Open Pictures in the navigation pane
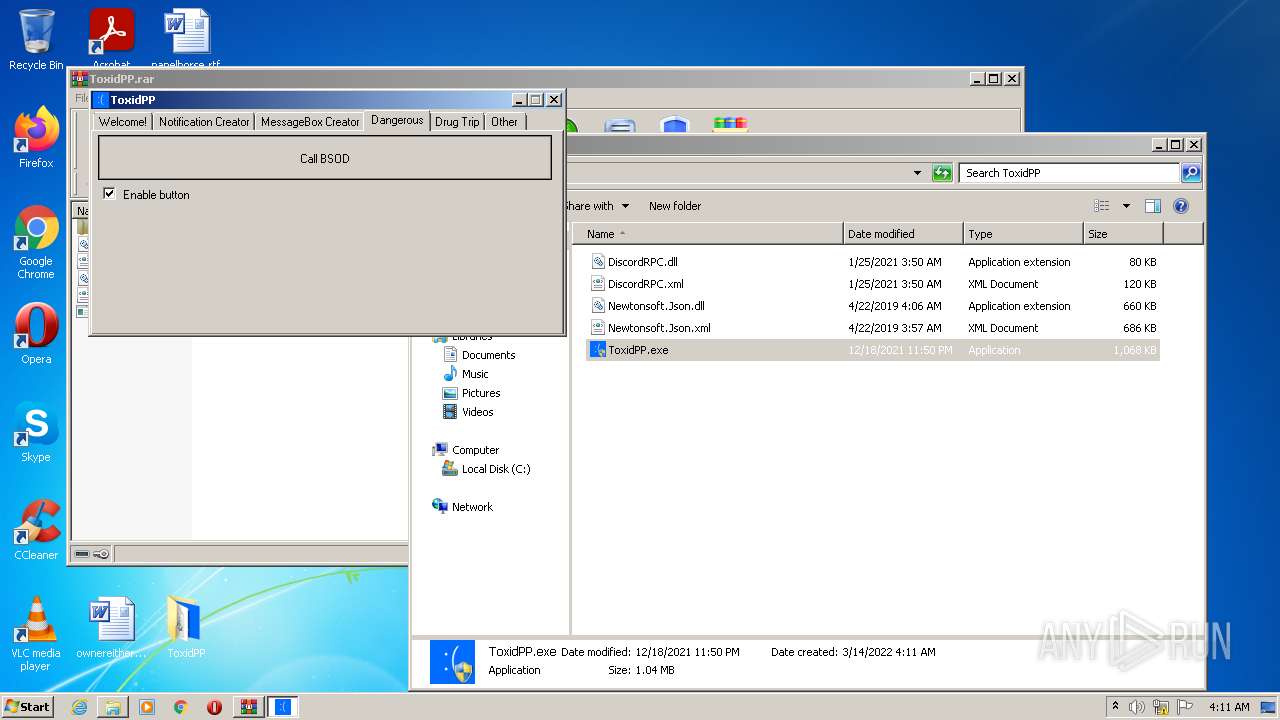The height and width of the screenshot is (720, 1280). click(481, 393)
